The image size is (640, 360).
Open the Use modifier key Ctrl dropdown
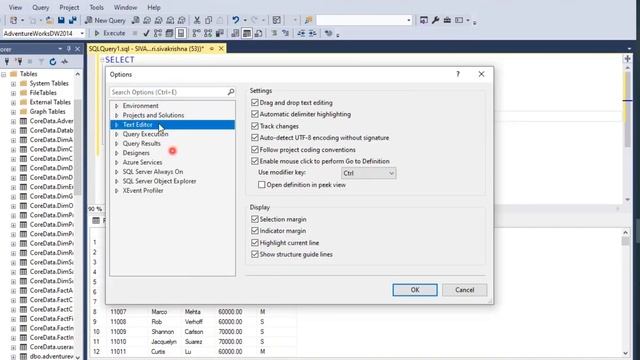[368, 173]
